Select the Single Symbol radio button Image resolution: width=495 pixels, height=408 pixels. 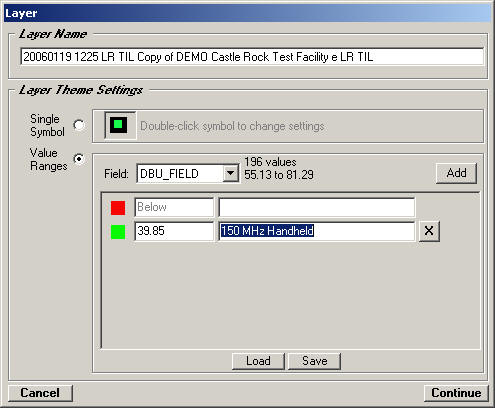[x=79, y=125]
